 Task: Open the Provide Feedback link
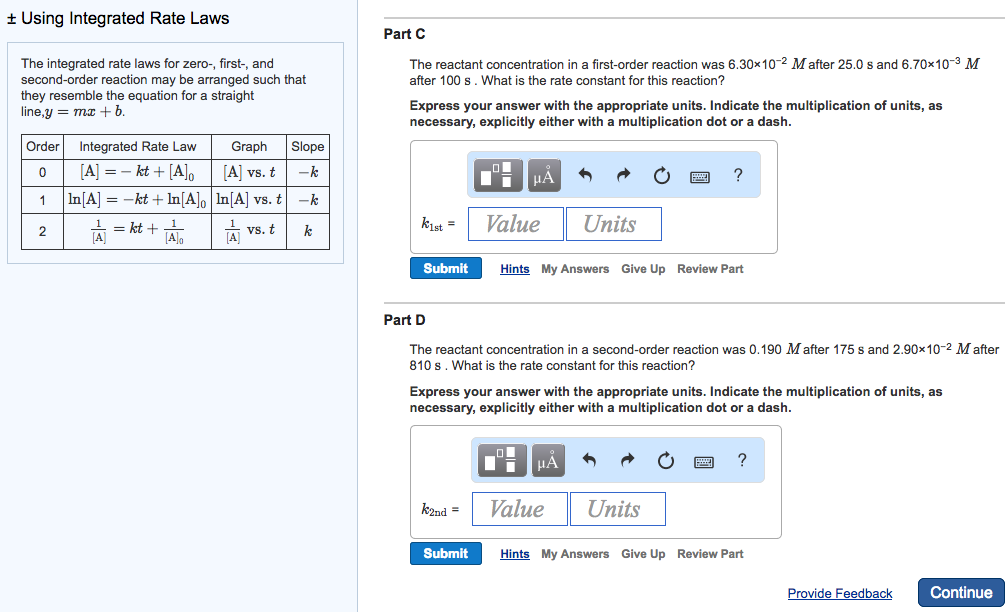pos(839,593)
